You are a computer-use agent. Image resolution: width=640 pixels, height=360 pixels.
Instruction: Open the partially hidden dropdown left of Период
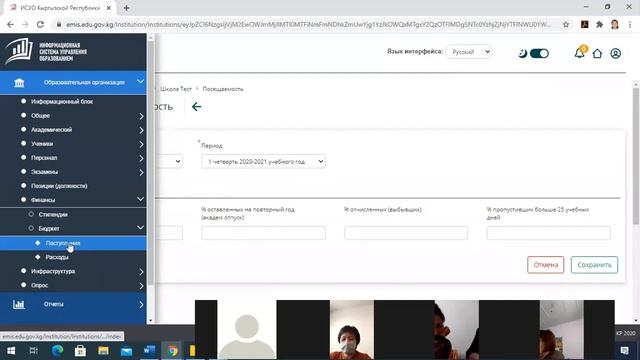[x=169, y=162]
